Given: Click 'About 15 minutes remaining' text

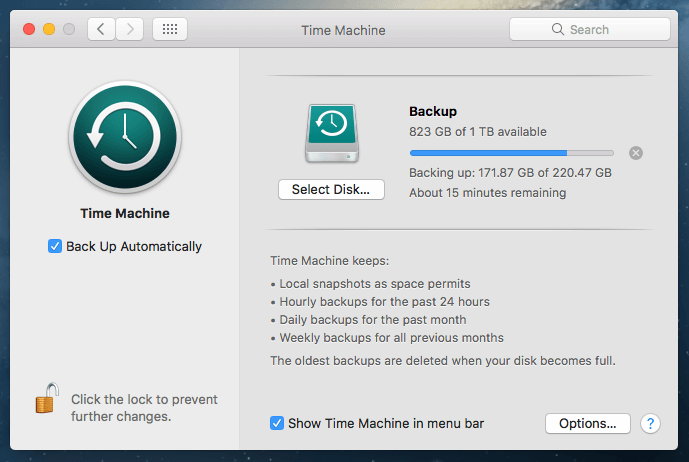Looking at the screenshot, I should (487, 193).
